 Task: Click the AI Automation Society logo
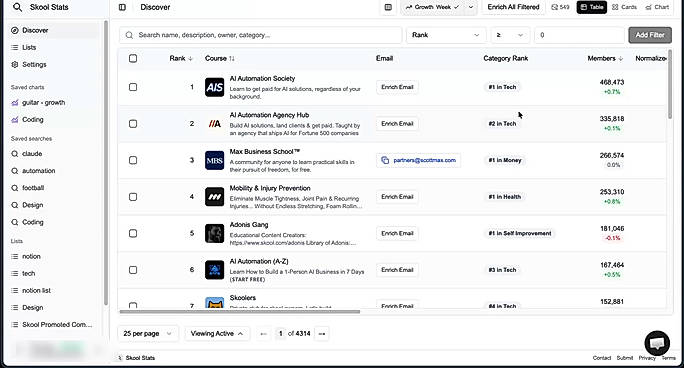point(215,87)
